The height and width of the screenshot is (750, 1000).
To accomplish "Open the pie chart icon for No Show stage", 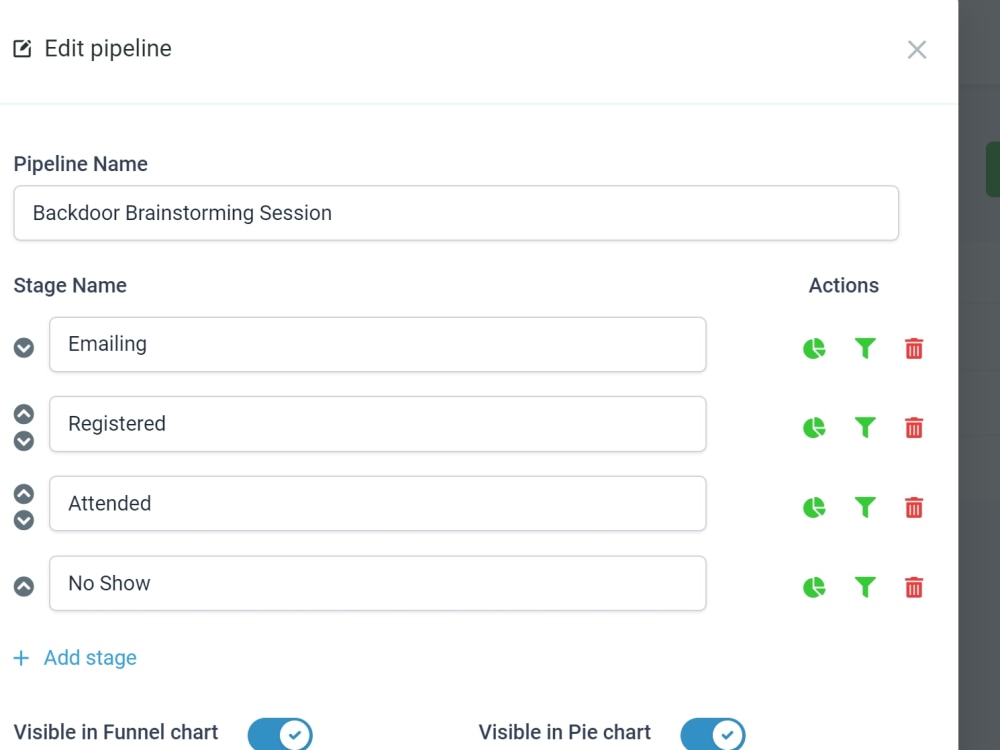I will (x=814, y=587).
